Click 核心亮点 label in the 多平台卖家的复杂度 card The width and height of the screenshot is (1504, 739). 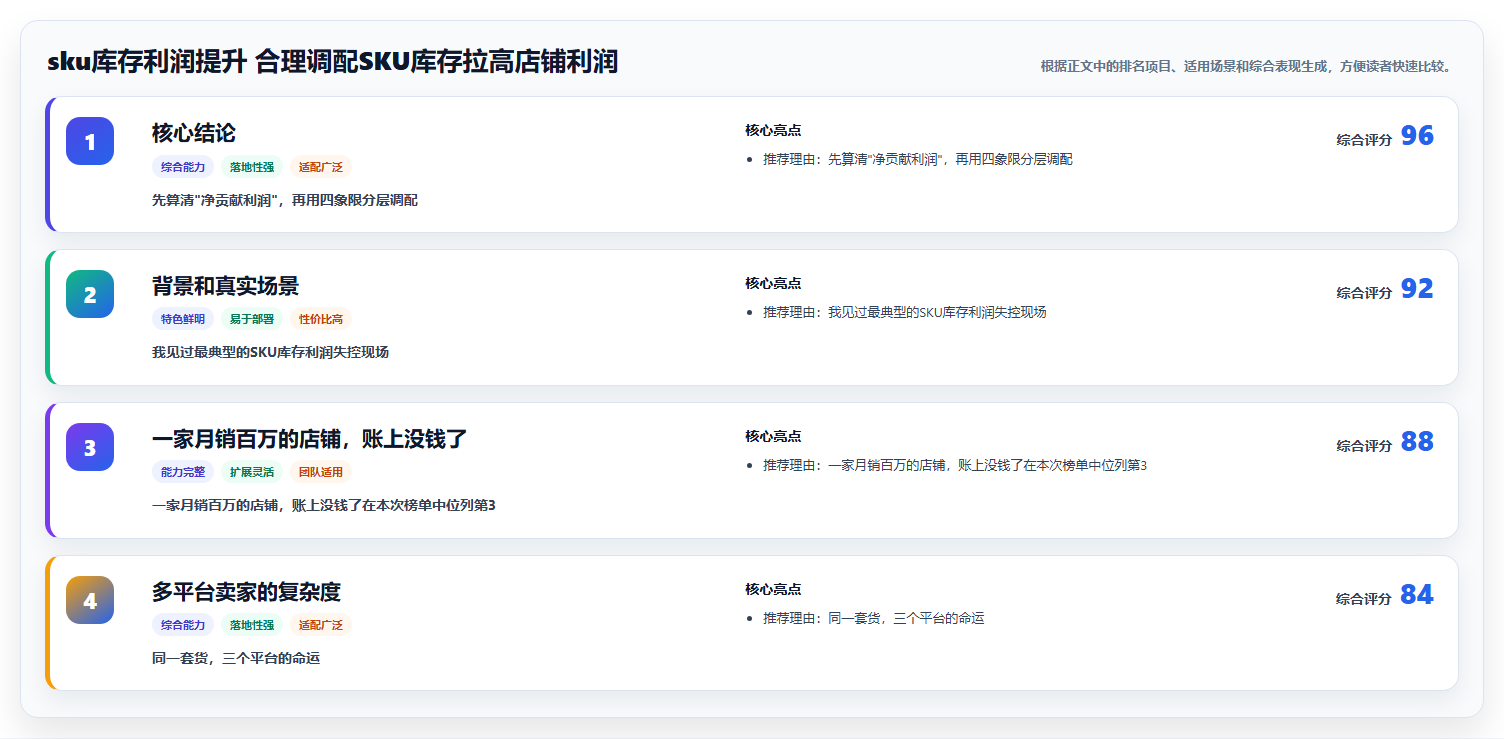[773, 589]
